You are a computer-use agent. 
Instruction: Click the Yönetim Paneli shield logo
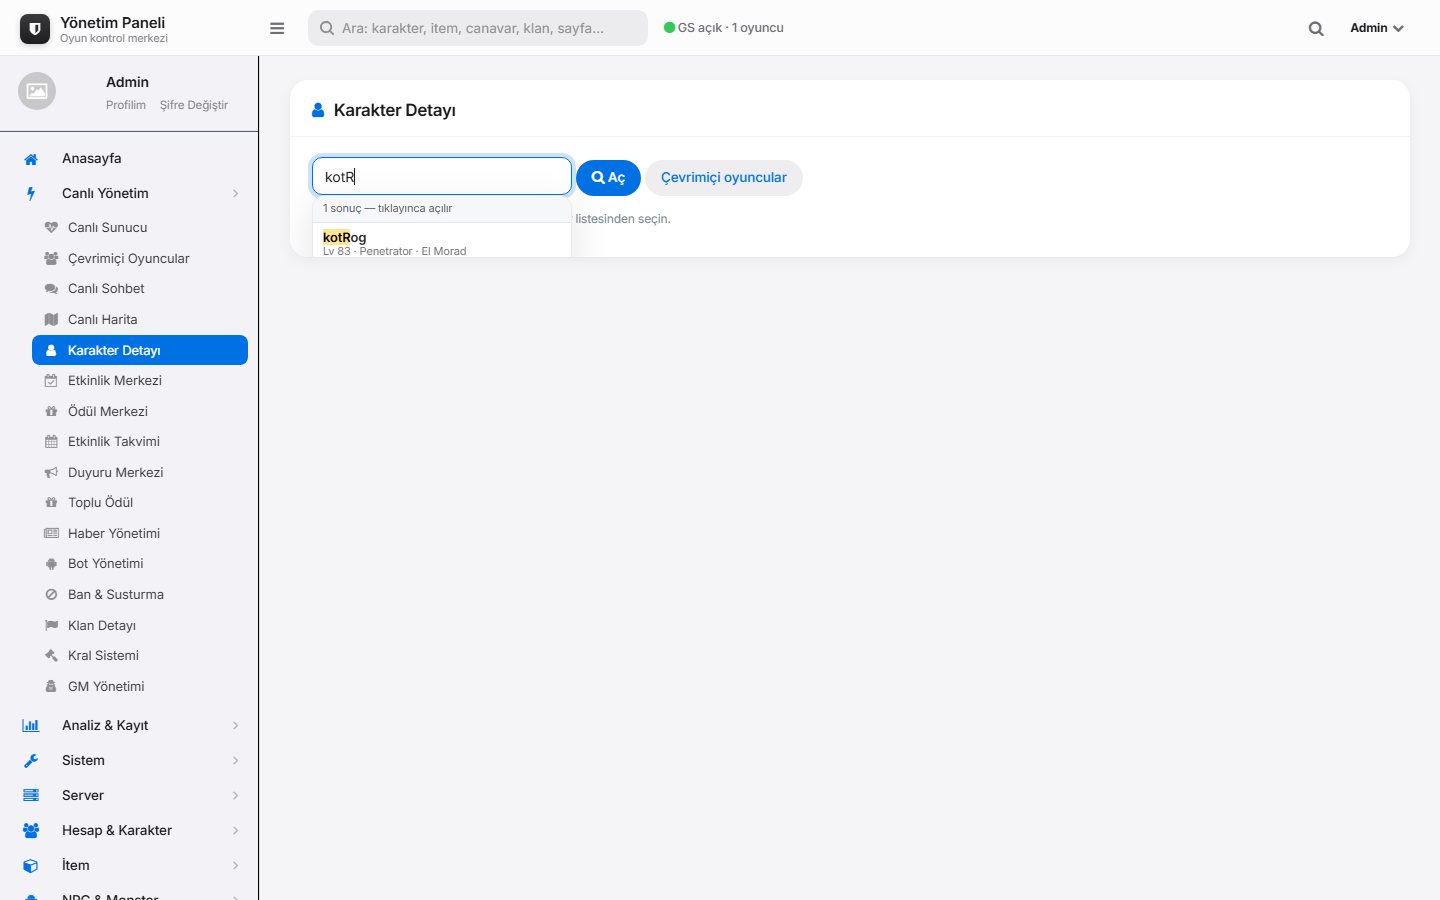click(x=35, y=29)
